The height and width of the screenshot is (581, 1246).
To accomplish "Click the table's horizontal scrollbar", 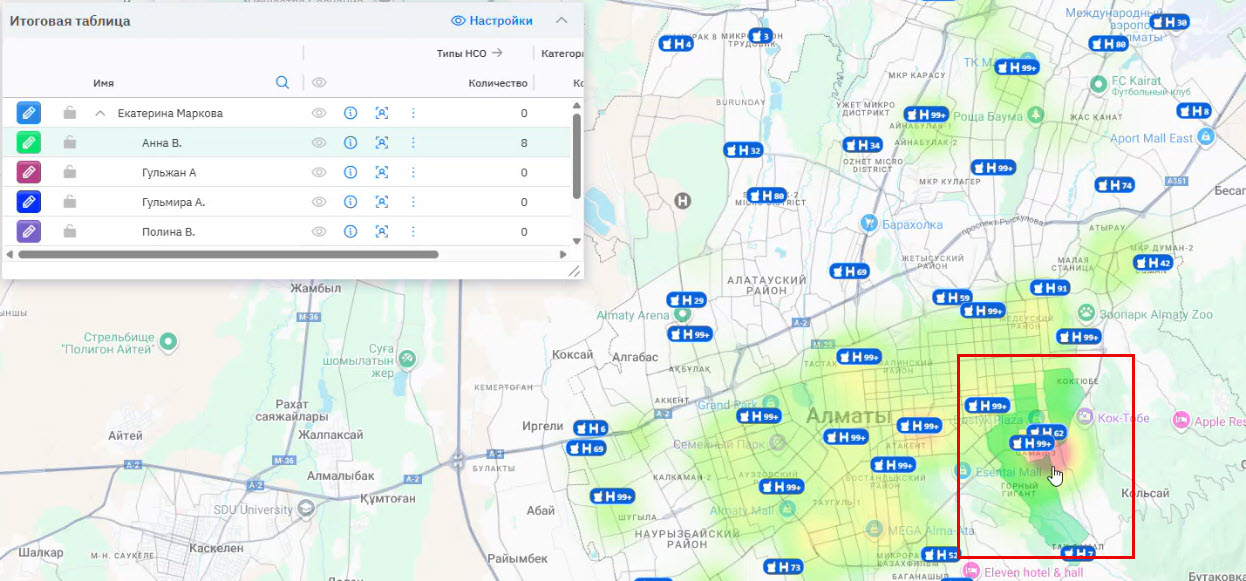I will pos(228,255).
